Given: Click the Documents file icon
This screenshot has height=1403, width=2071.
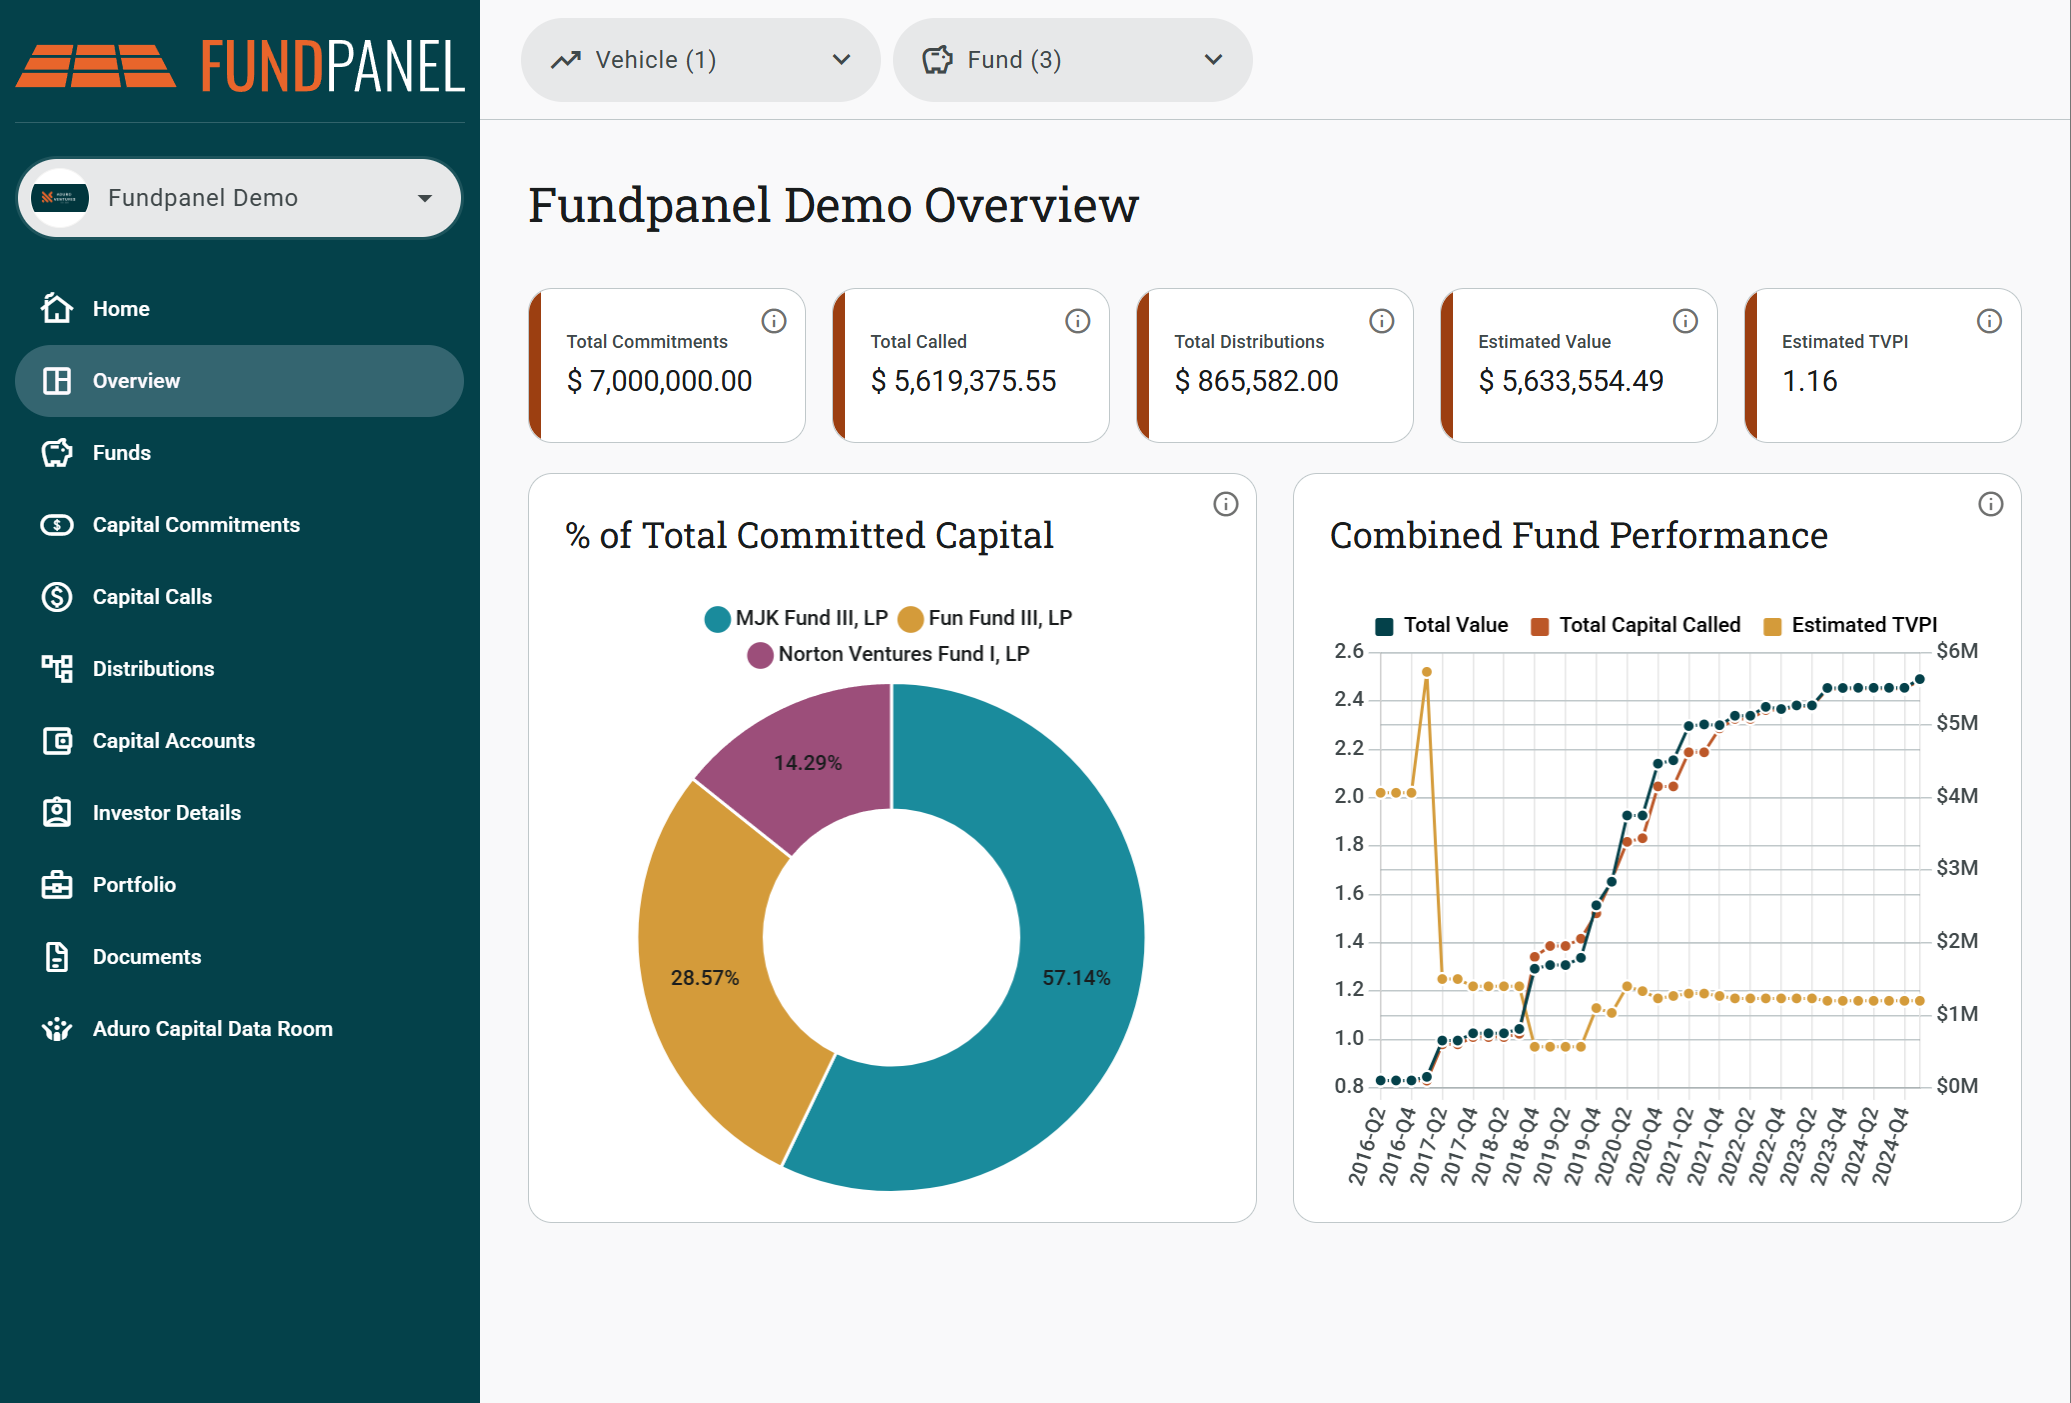Looking at the screenshot, I should pos(57,956).
